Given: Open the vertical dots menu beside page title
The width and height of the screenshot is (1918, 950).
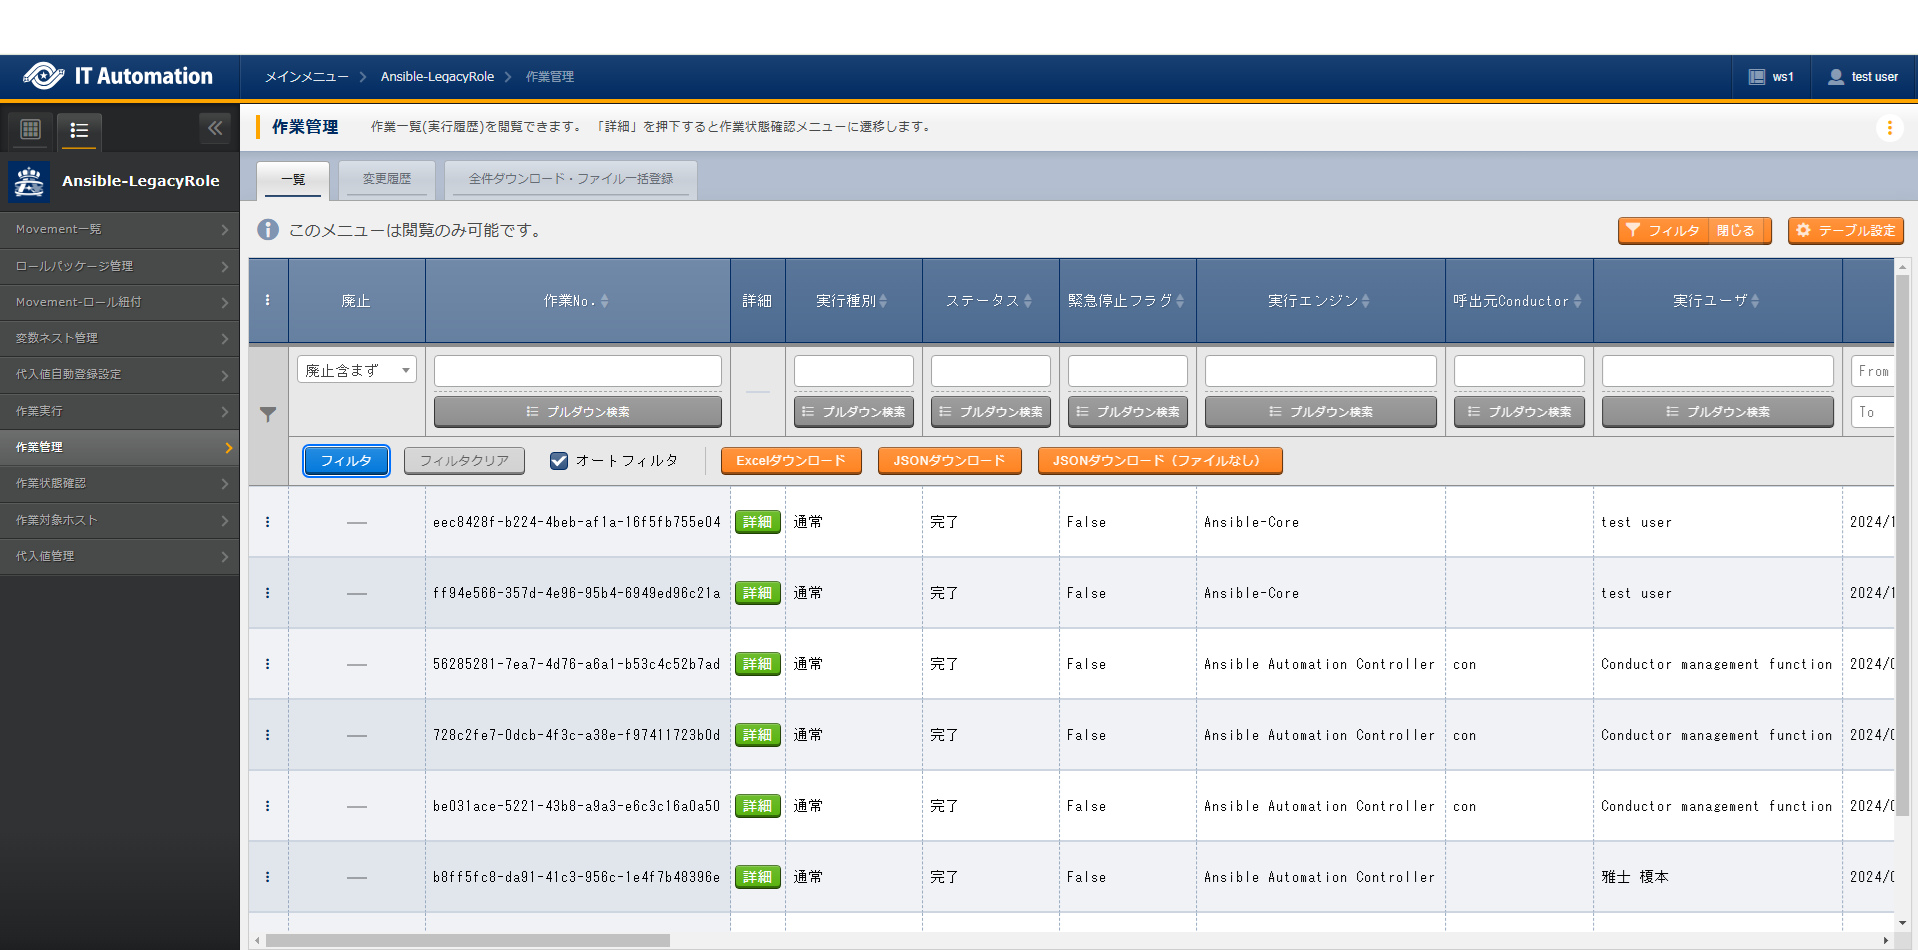Looking at the screenshot, I should (1889, 128).
